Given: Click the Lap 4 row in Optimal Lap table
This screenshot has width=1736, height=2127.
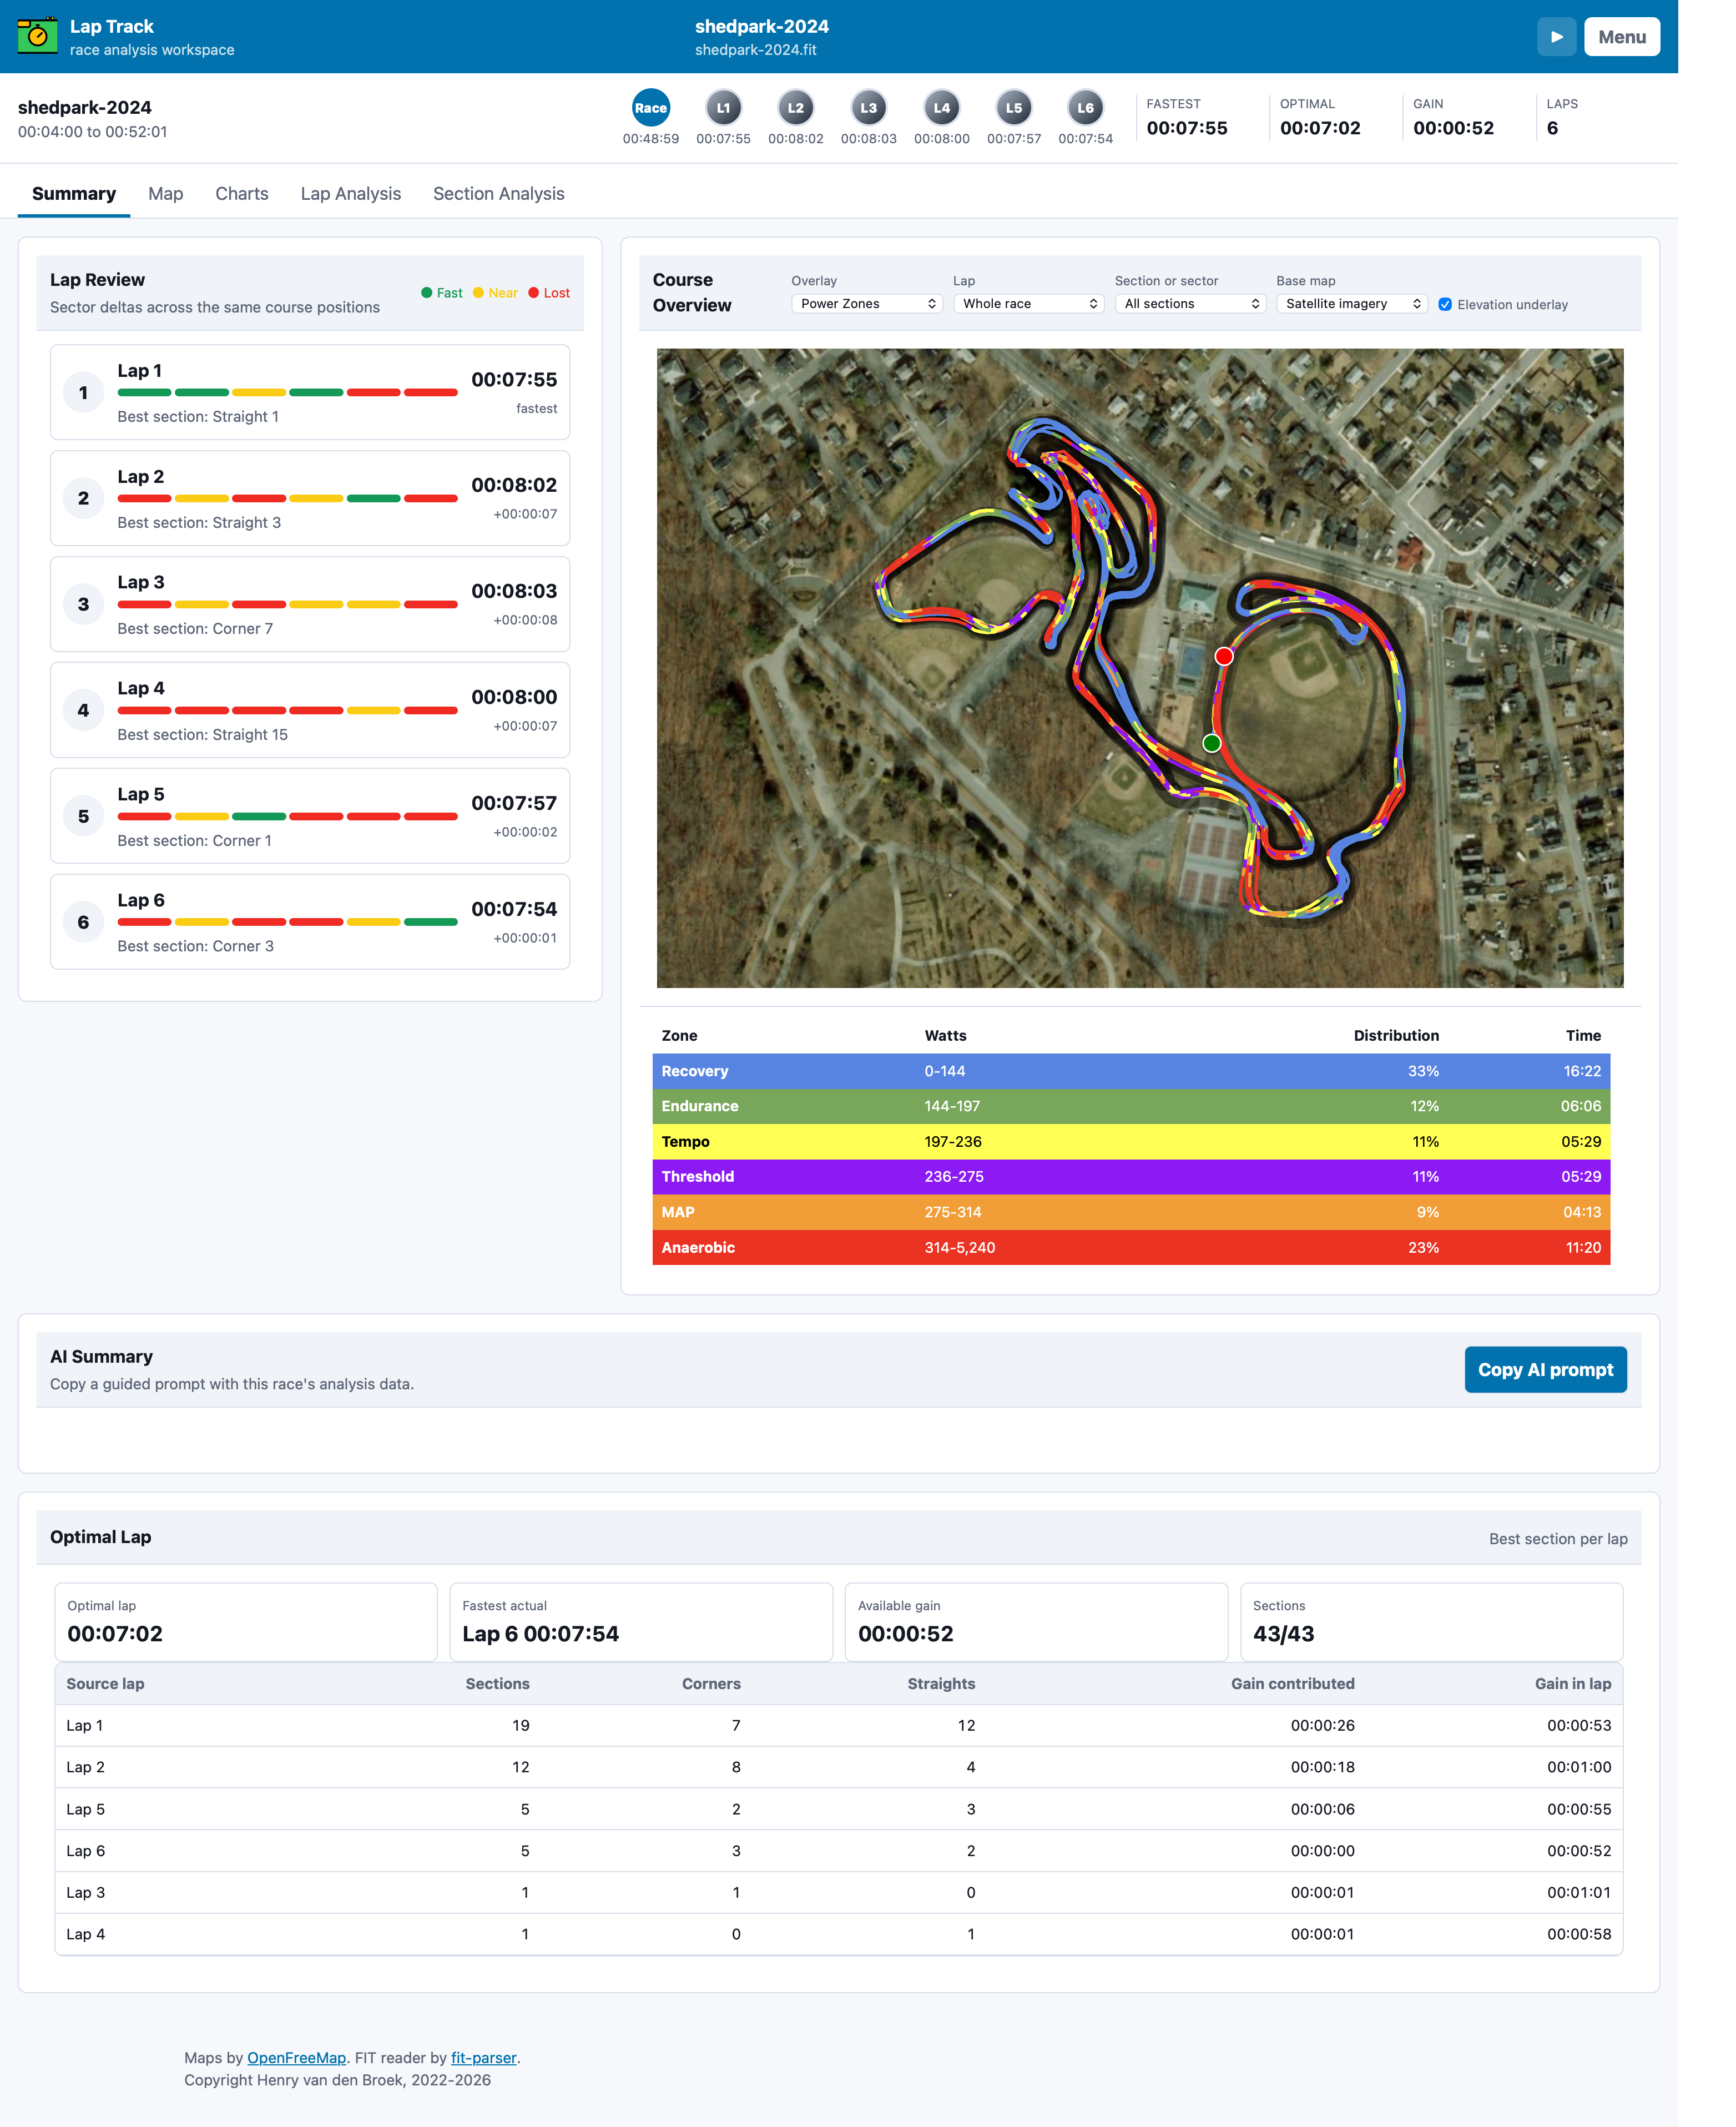Looking at the screenshot, I should click(x=838, y=1934).
